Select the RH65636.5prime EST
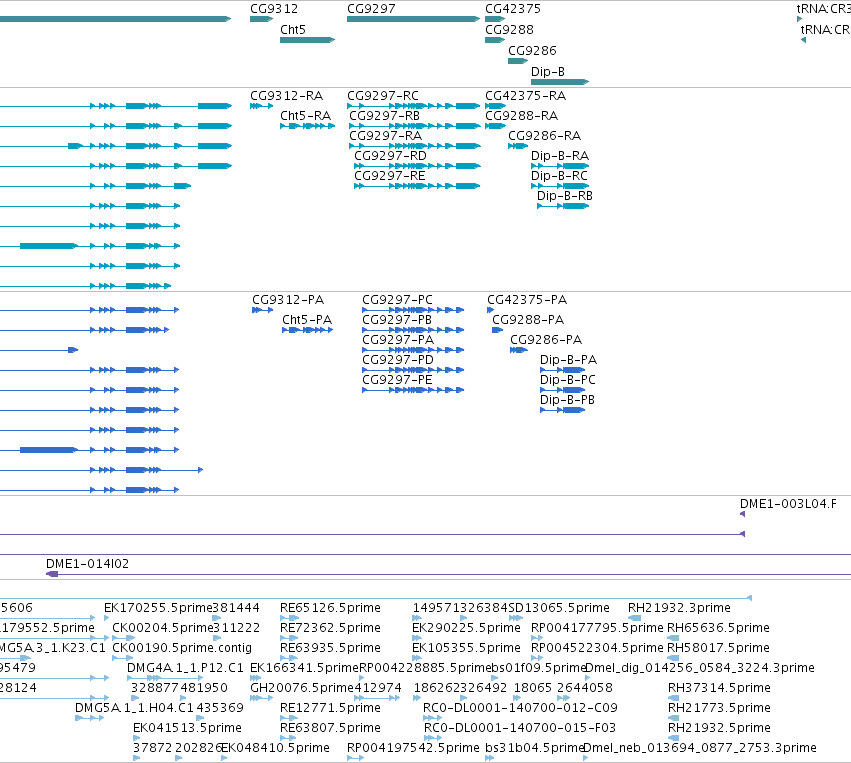The image size is (851, 763). 673,638
